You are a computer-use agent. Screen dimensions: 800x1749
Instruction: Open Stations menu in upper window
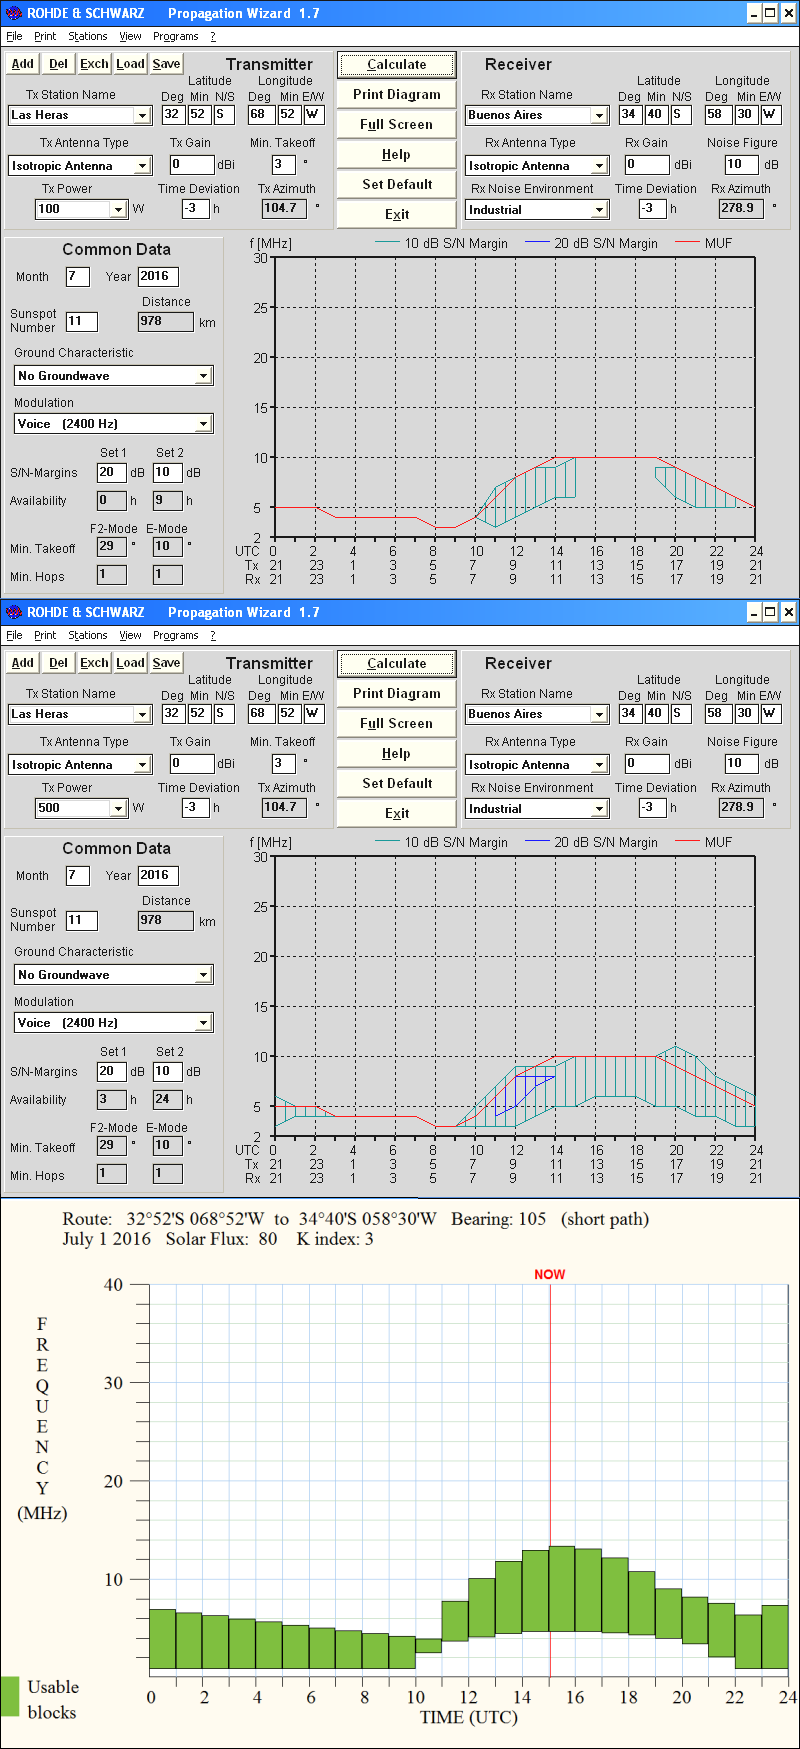[88, 36]
